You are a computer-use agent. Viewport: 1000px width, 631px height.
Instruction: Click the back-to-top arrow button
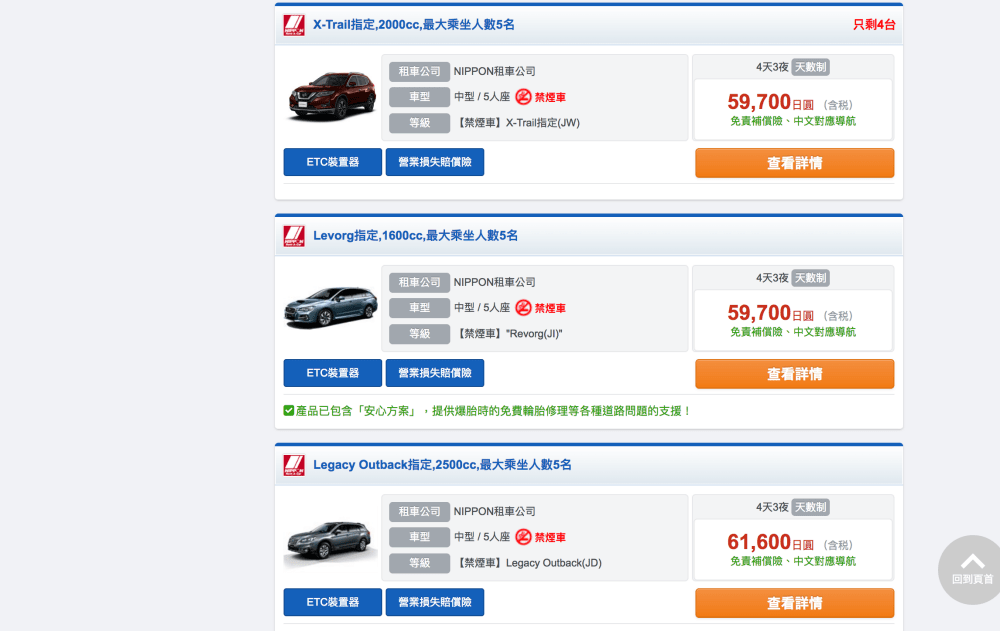click(972, 568)
